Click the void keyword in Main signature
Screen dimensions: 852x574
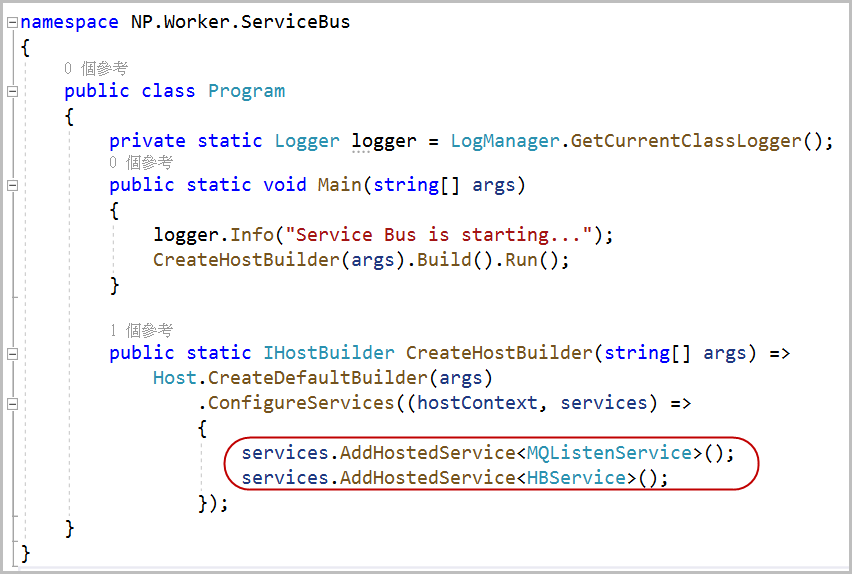click(285, 185)
